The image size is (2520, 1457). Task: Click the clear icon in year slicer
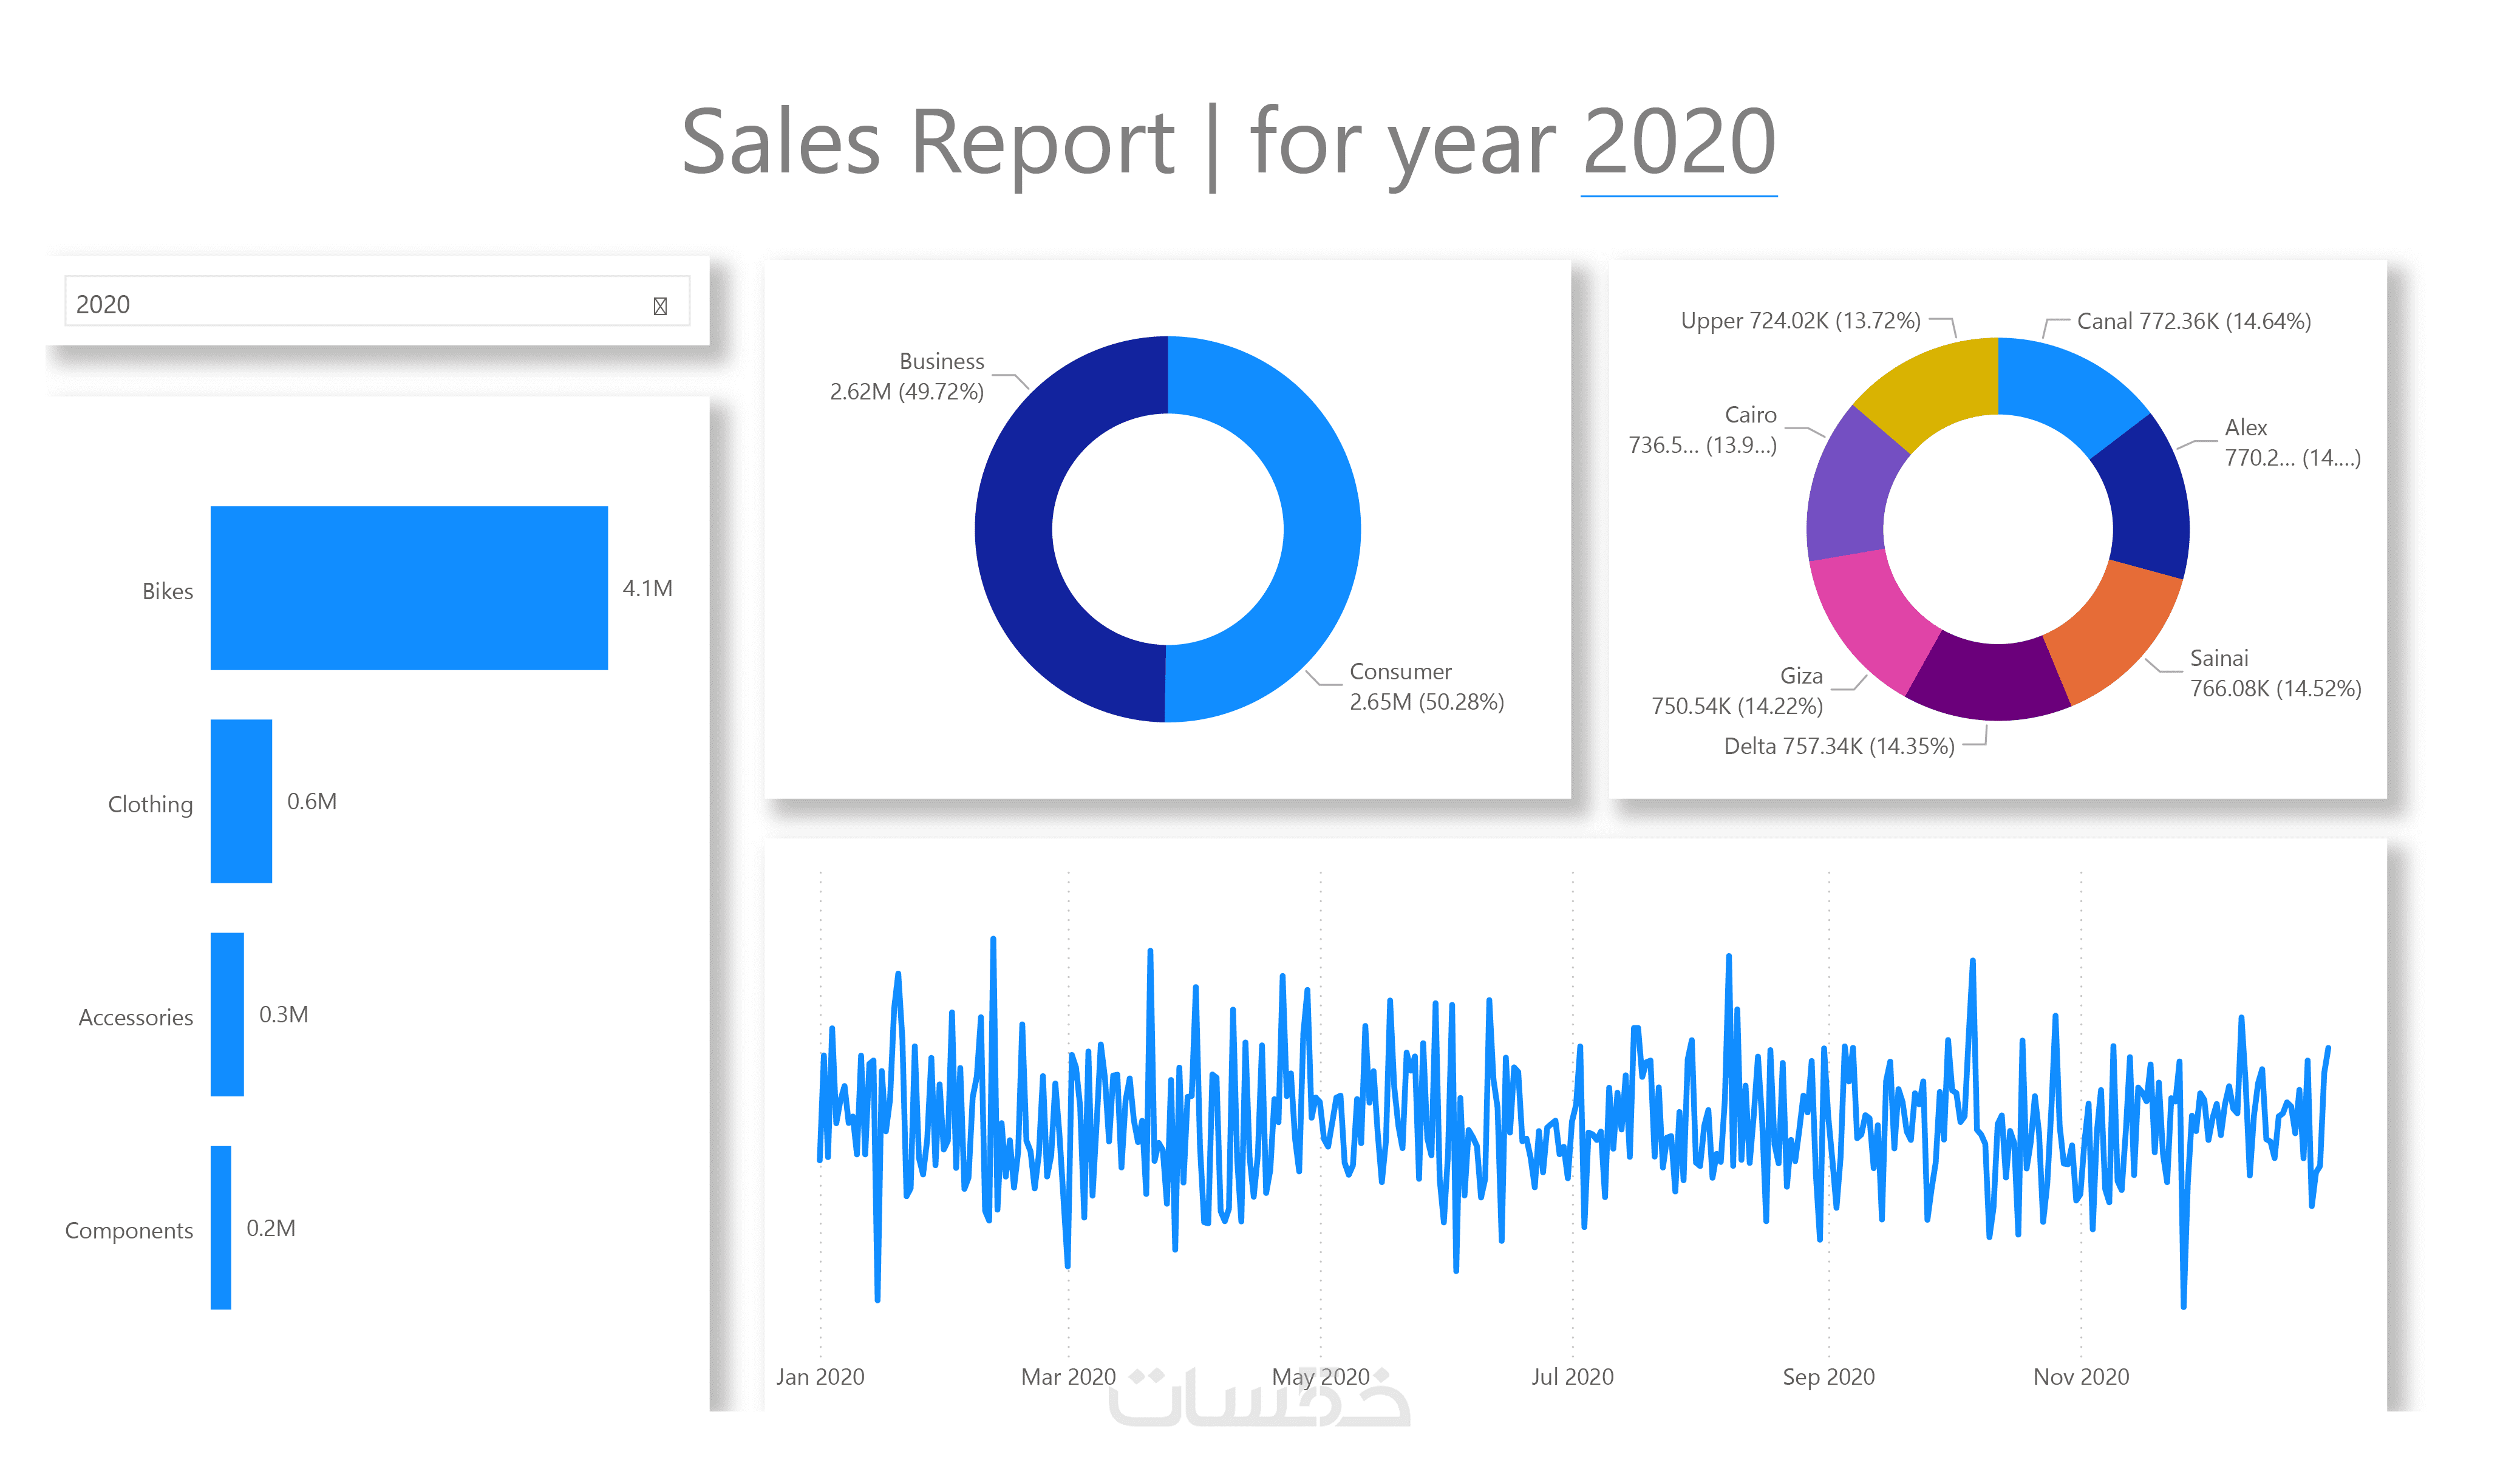click(x=660, y=306)
